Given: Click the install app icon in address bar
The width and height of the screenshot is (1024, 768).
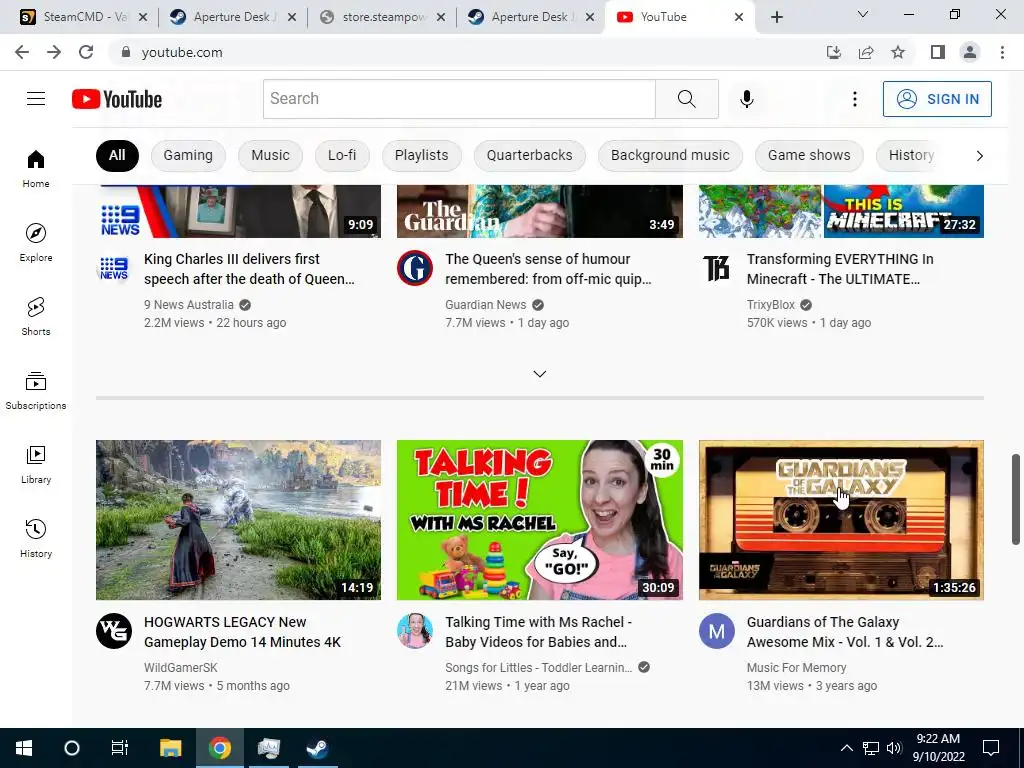Looking at the screenshot, I should (x=833, y=52).
